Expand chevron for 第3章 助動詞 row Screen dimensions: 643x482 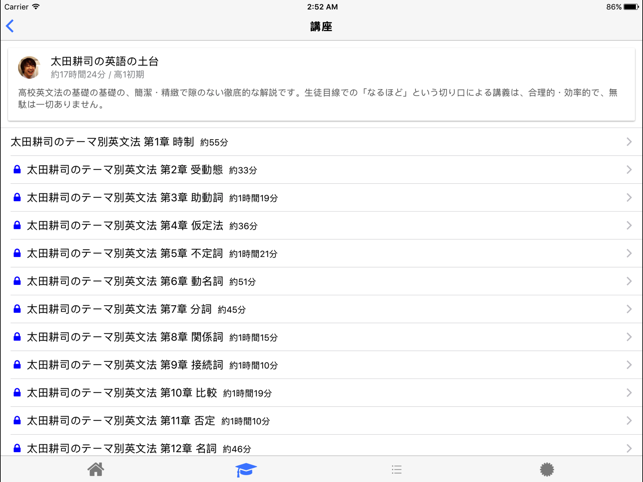(629, 197)
